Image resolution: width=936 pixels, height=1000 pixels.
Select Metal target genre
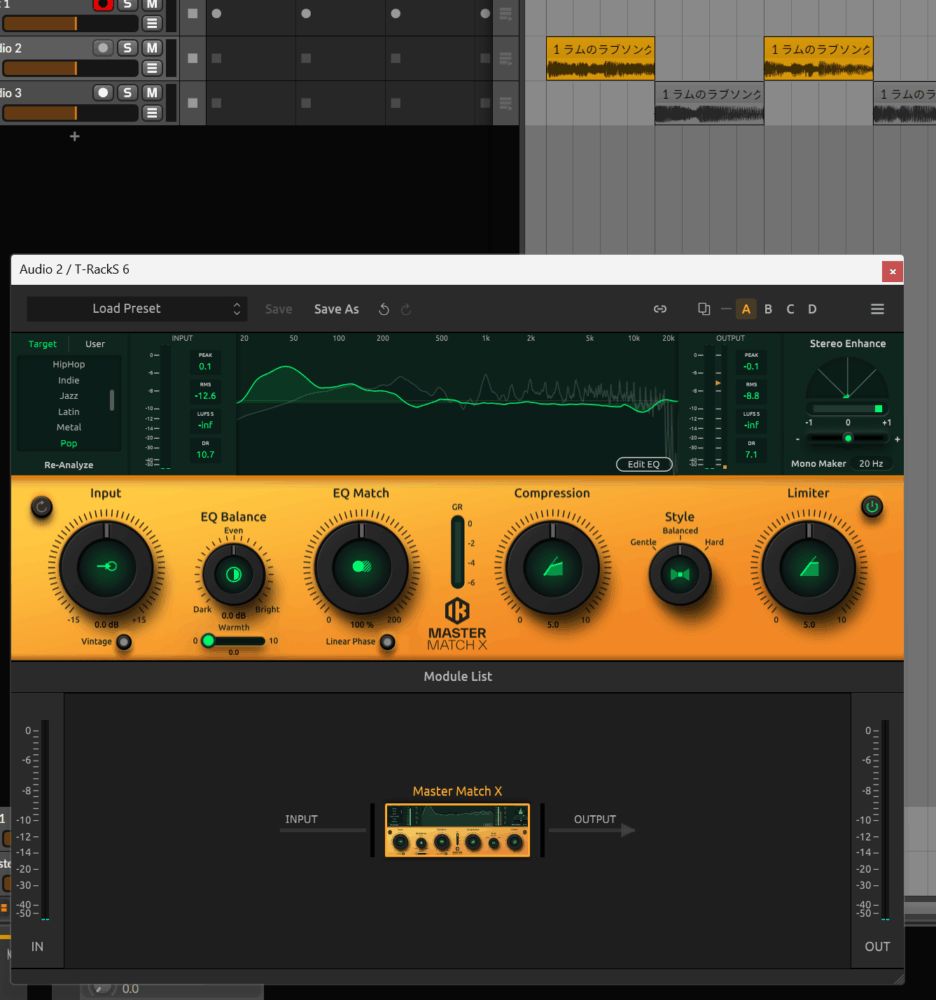(x=69, y=427)
